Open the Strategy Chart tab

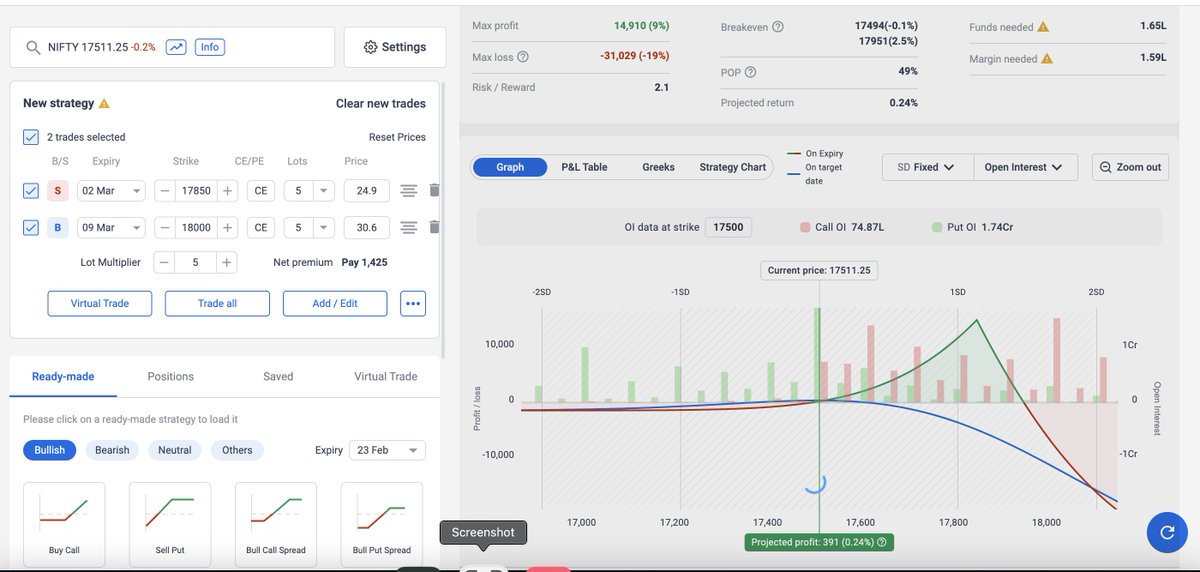click(x=732, y=167)
